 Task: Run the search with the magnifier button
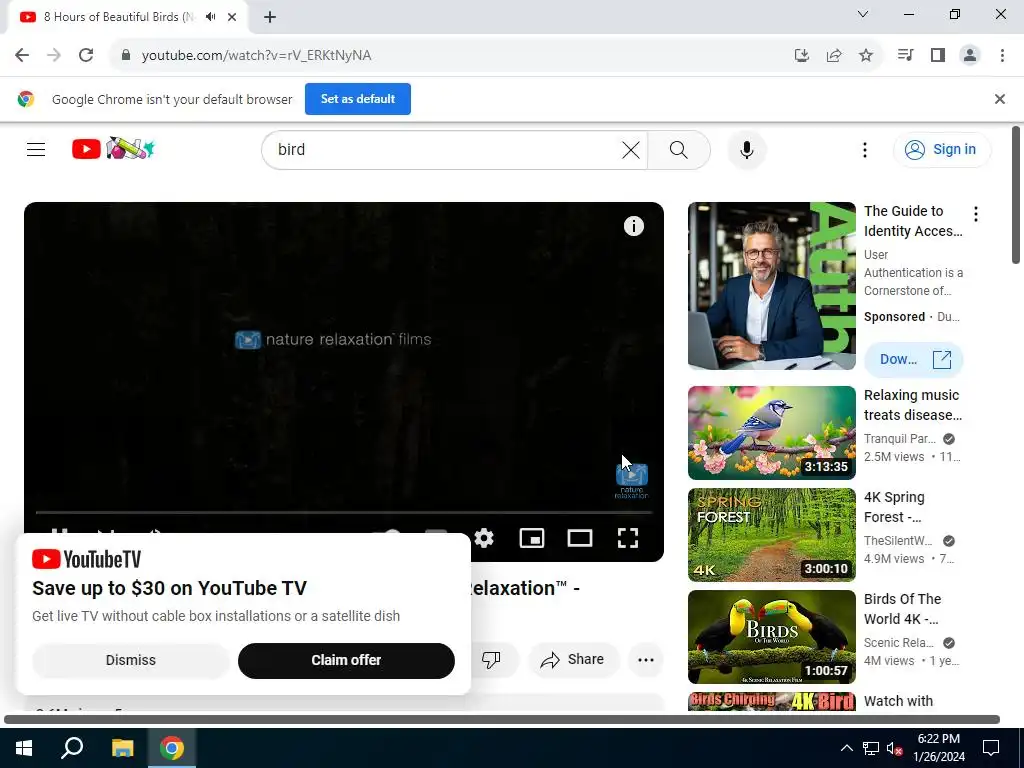tap(679, 150)
